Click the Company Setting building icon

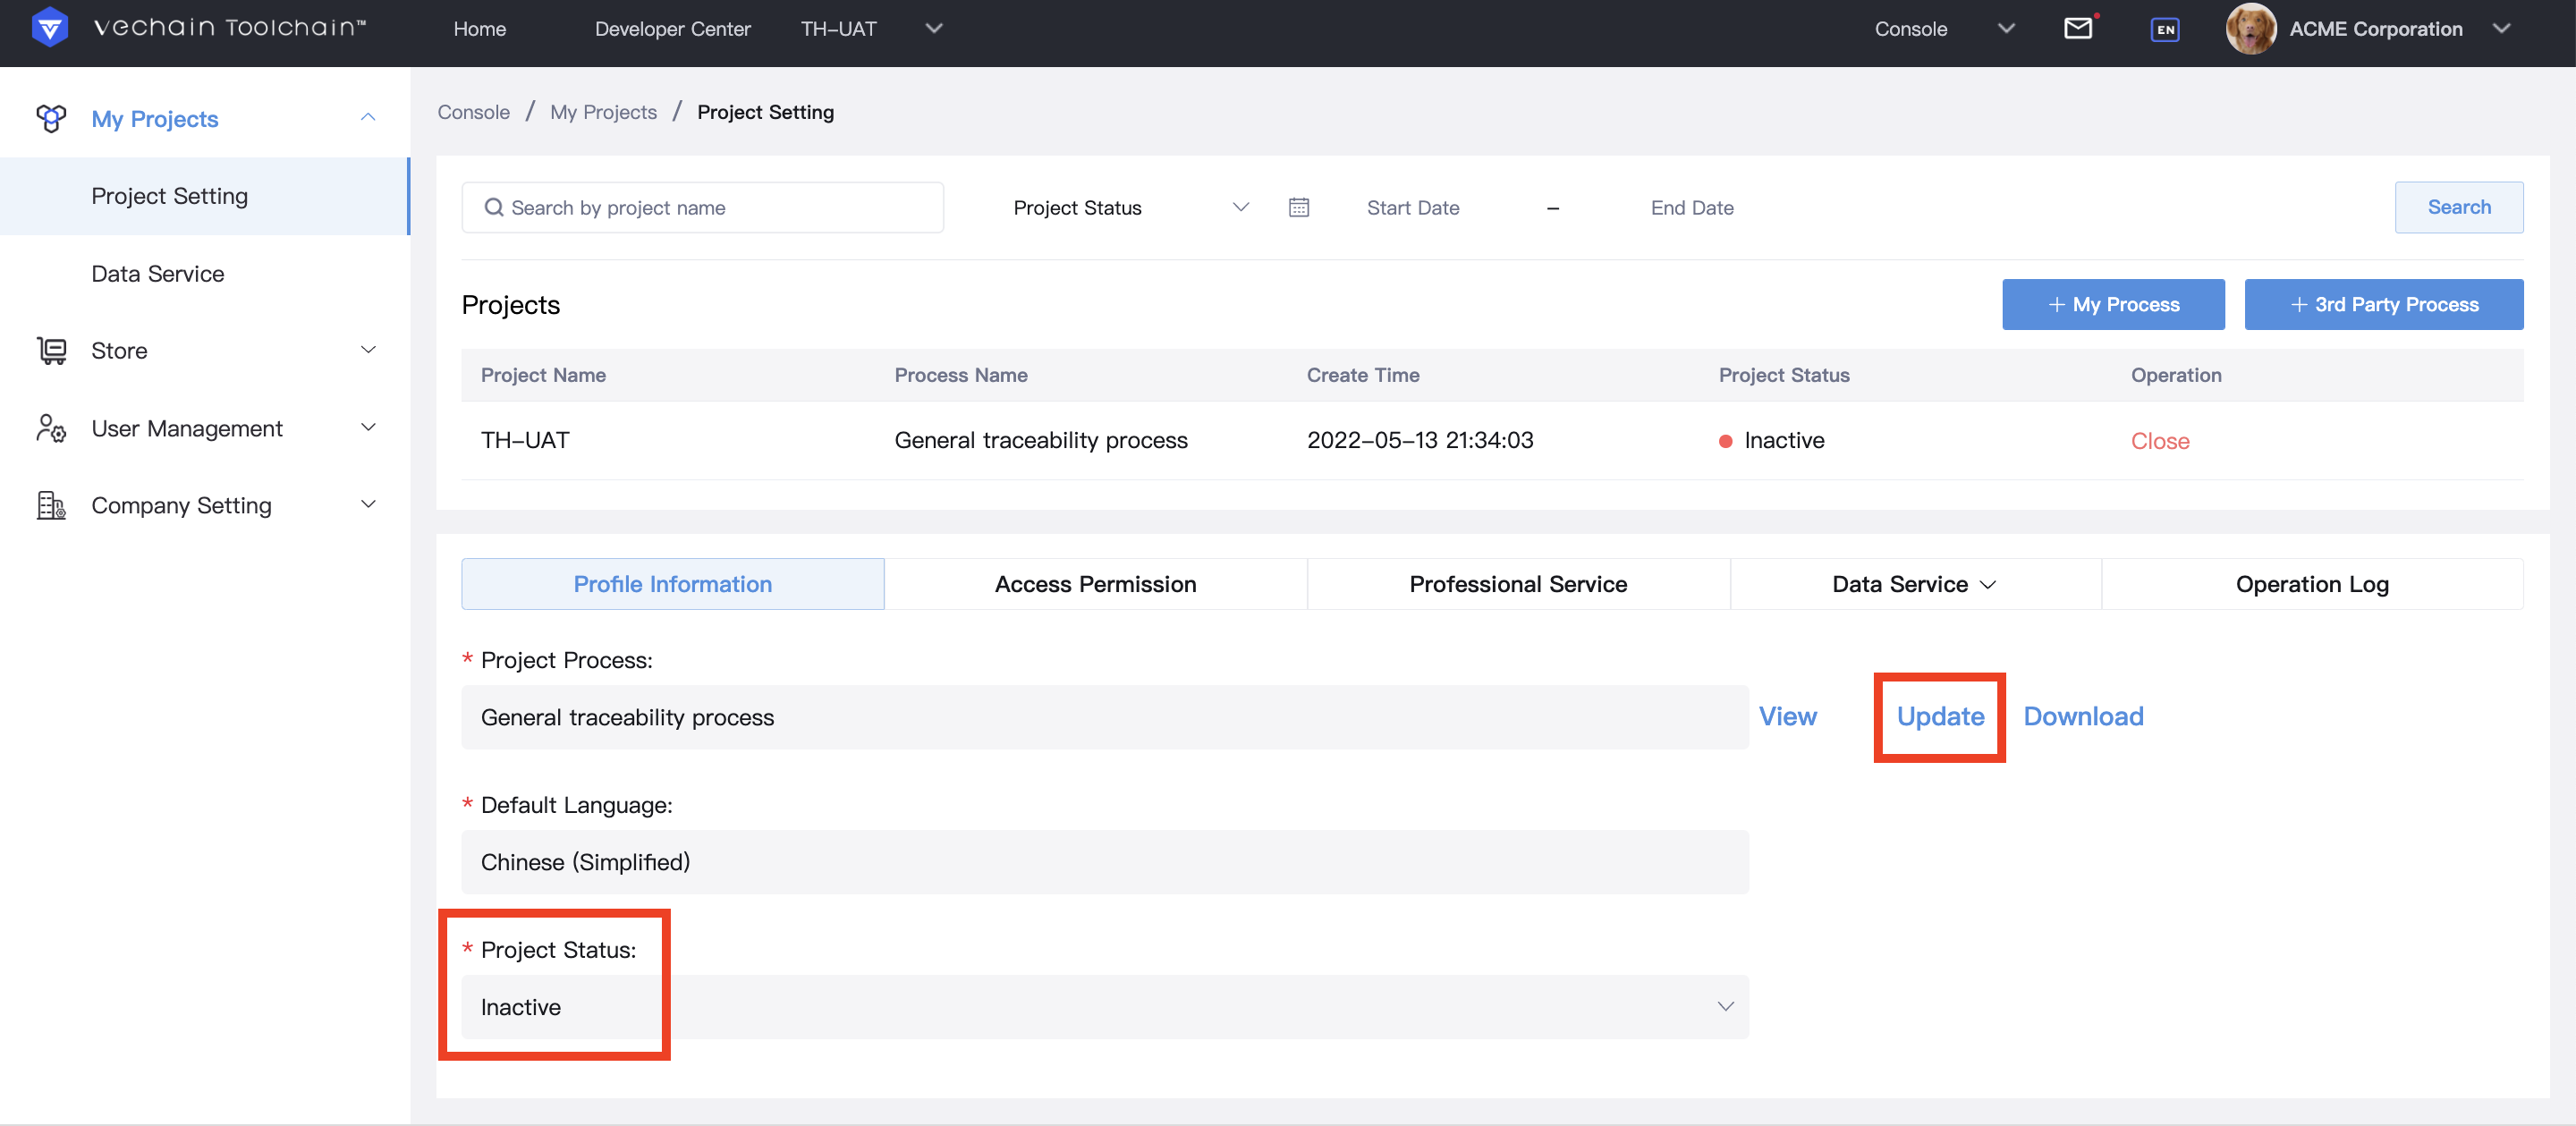coord(51,505)
